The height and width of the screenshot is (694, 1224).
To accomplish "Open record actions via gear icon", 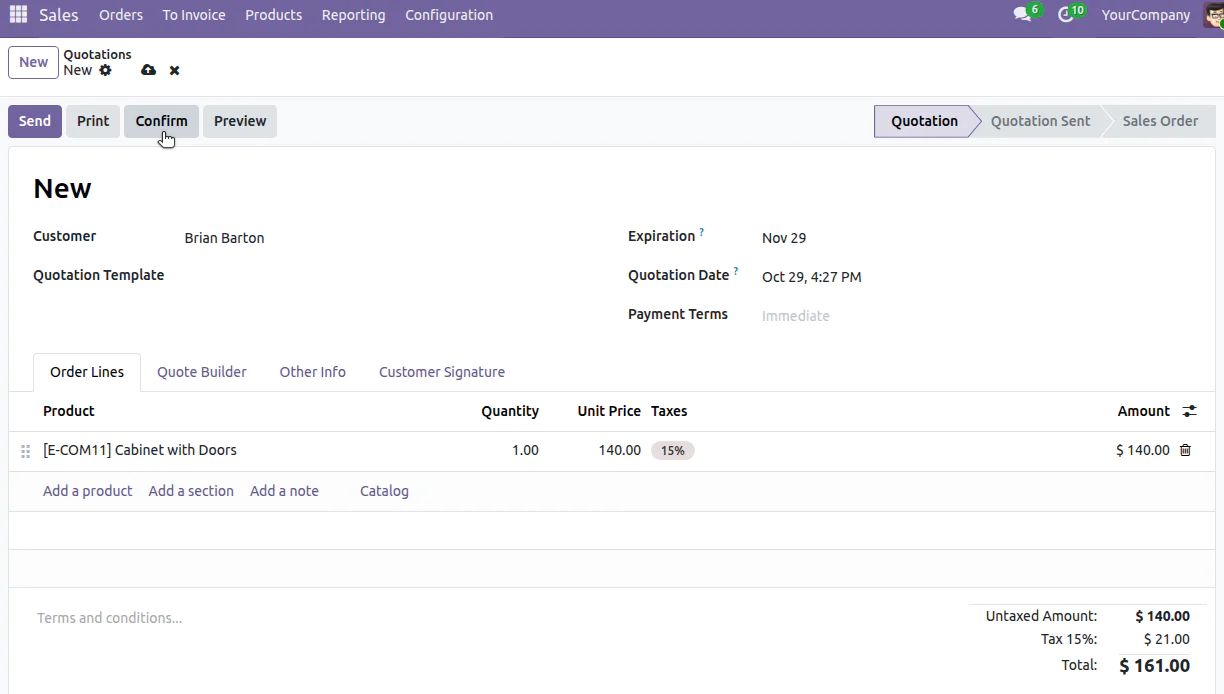I will [x=104, y=70].
